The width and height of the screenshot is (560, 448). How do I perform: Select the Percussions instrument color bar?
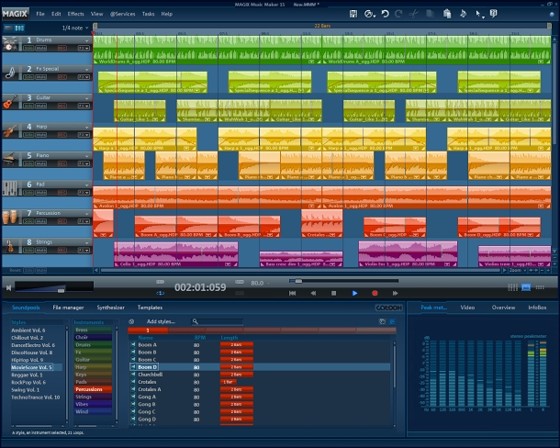[93, 389]
